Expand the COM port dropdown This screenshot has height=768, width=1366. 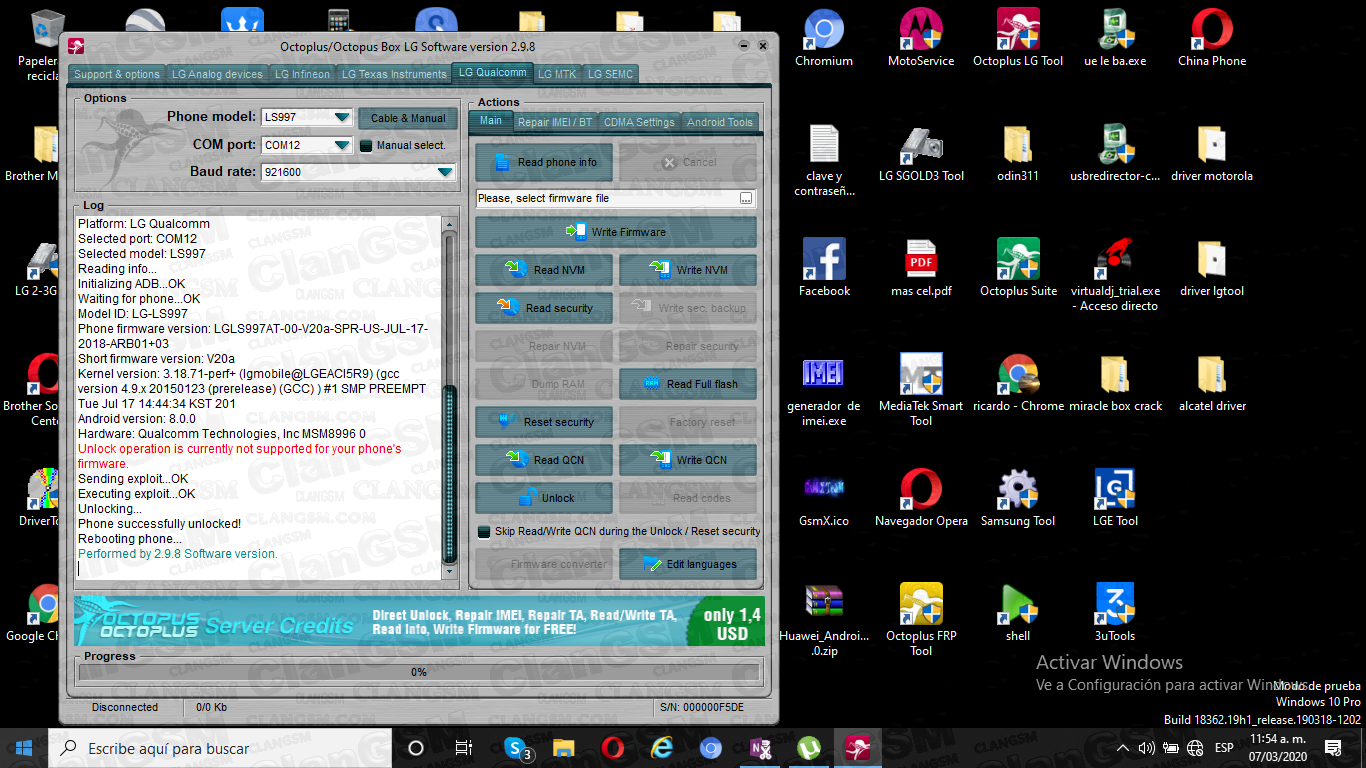coord(343,145)
